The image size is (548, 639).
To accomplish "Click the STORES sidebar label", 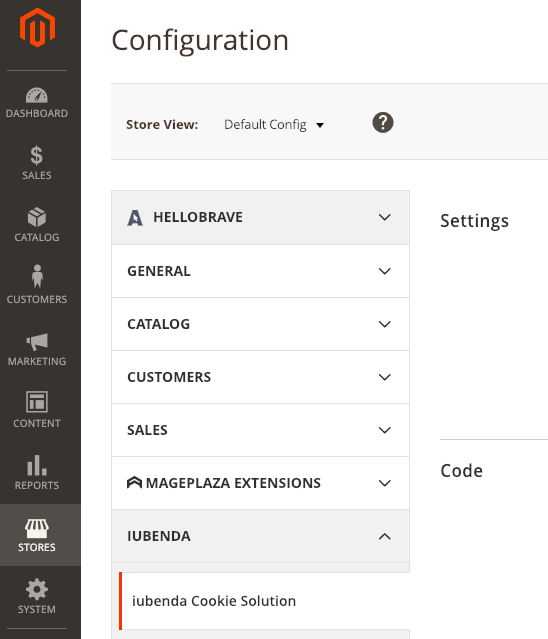I will click(37, 547).
